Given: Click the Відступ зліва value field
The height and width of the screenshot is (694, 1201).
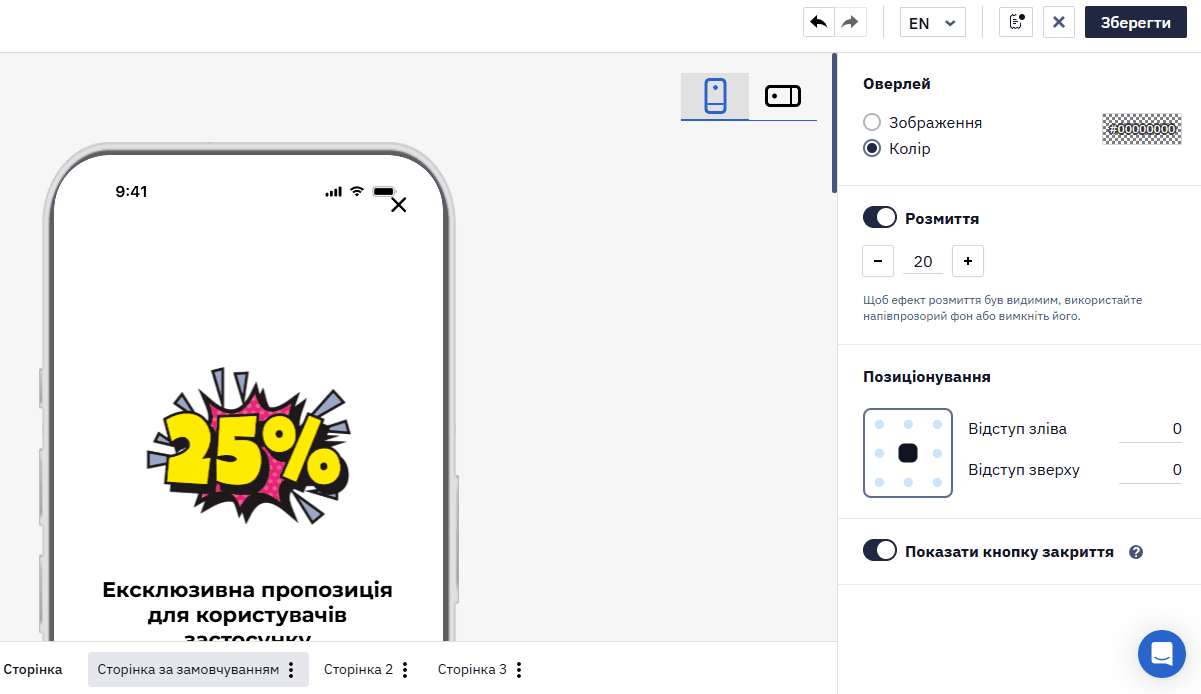Looking at the screenshot, I should (1151, 429).
